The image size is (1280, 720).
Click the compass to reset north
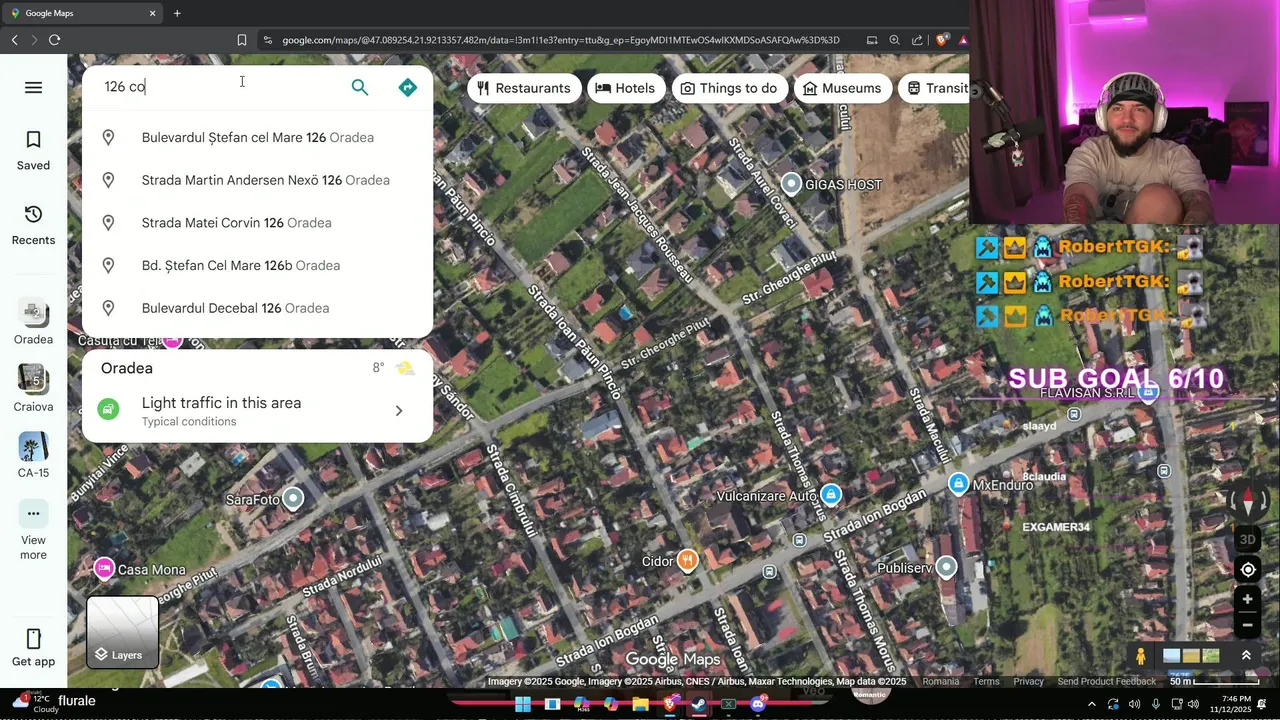1247,500
